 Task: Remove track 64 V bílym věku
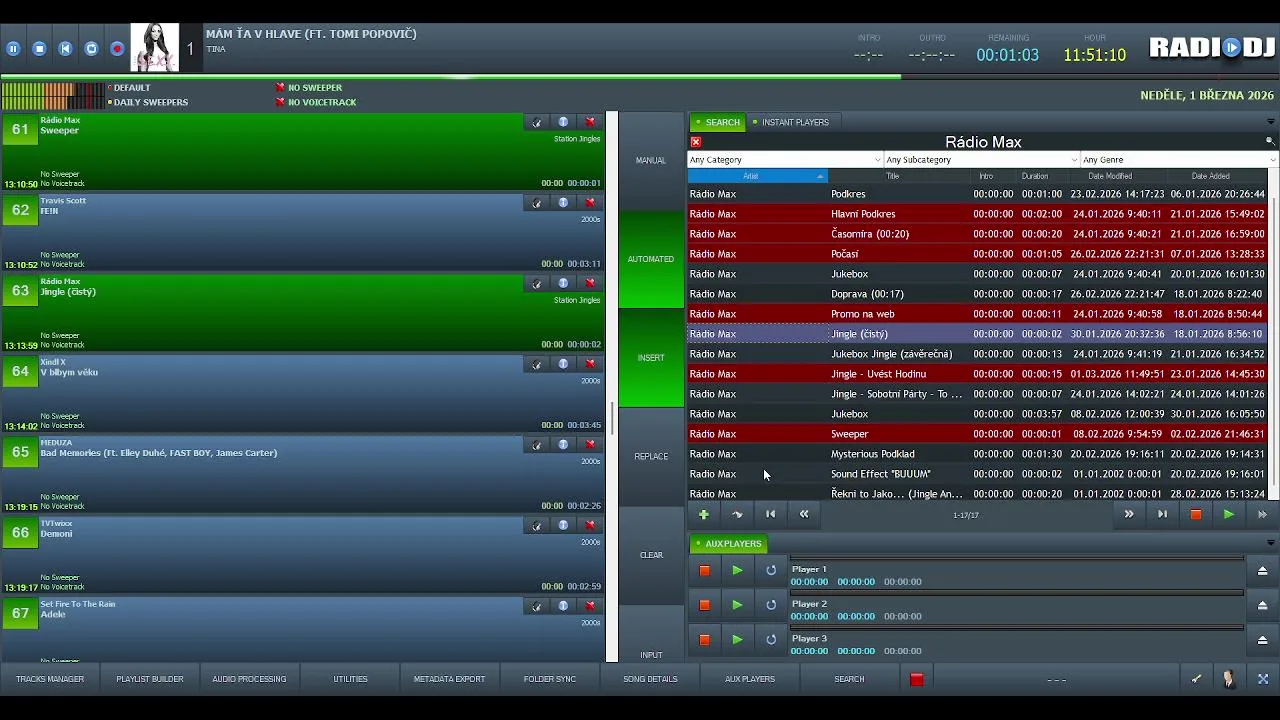590,364
